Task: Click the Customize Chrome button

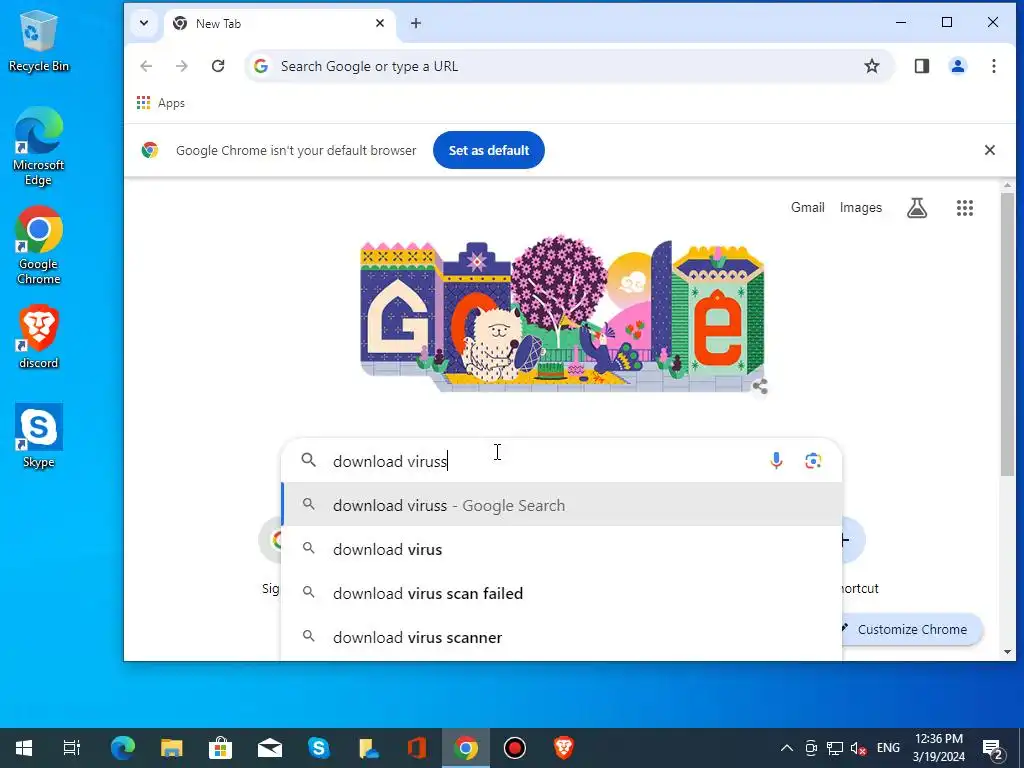Action: point(912,630)
